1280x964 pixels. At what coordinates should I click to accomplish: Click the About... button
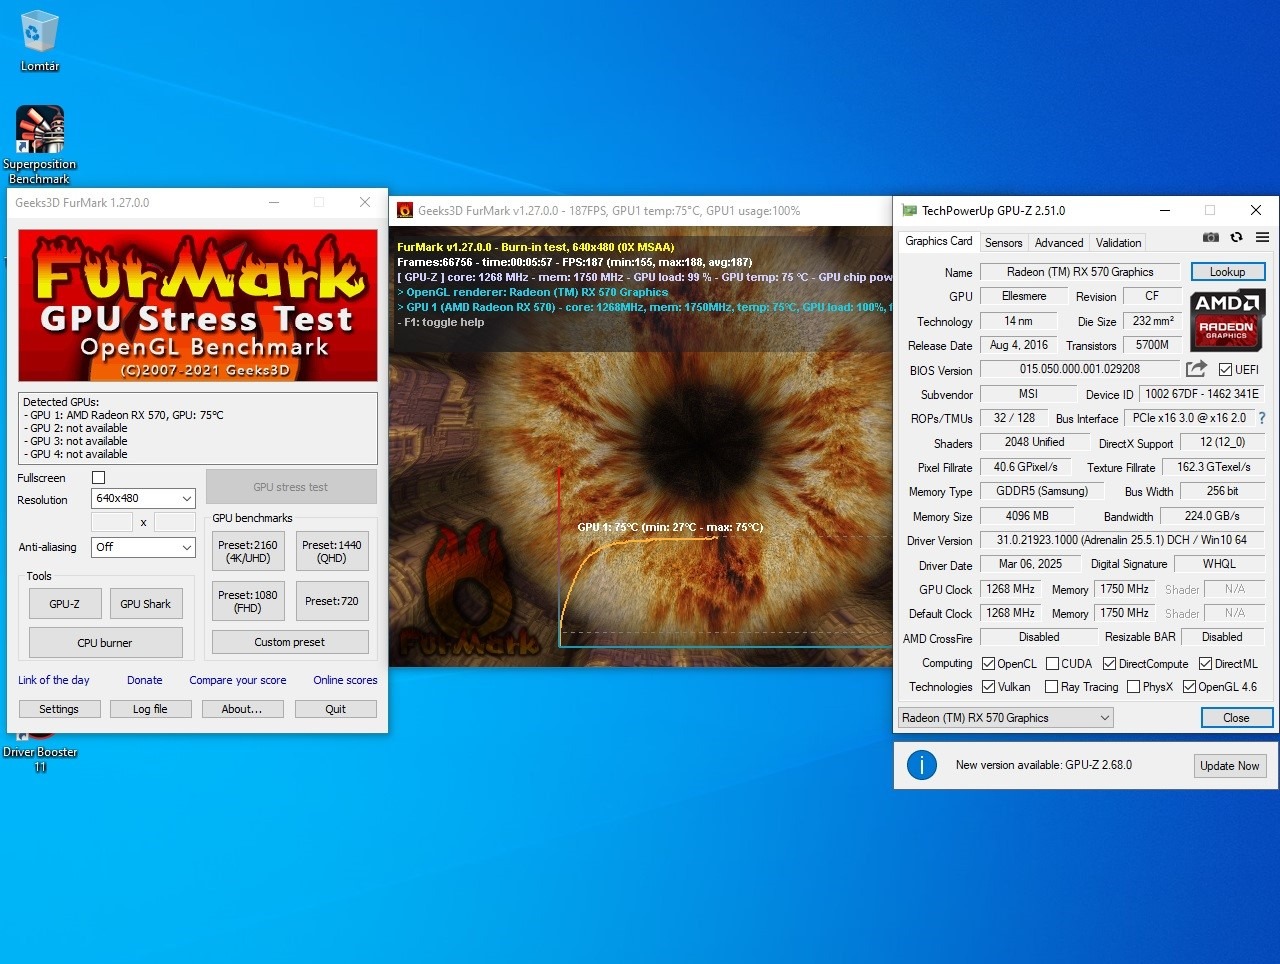click(x=242, y=709)
